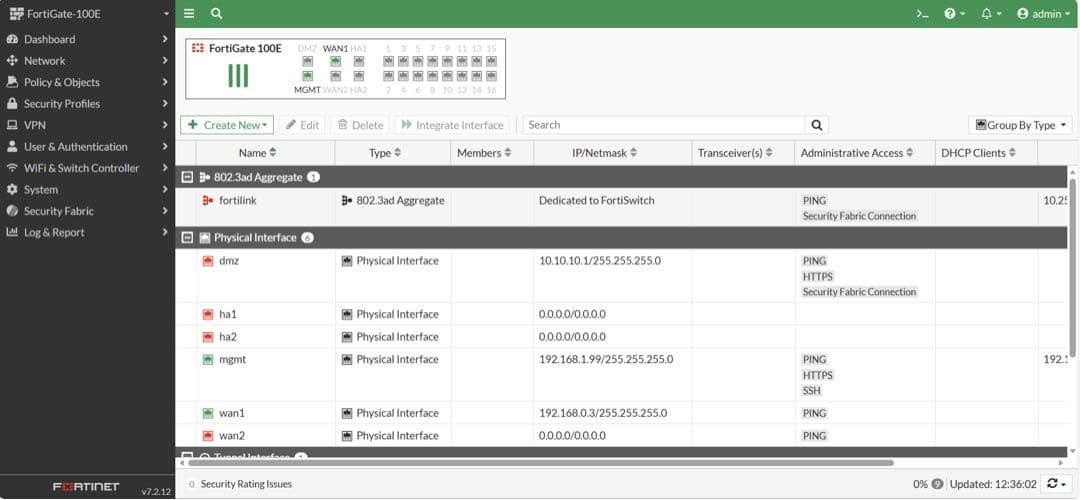The height and width of the screenshot is (500, 1080).
Task: Select the wan1 interface icon
Action: tap(207, 413)
